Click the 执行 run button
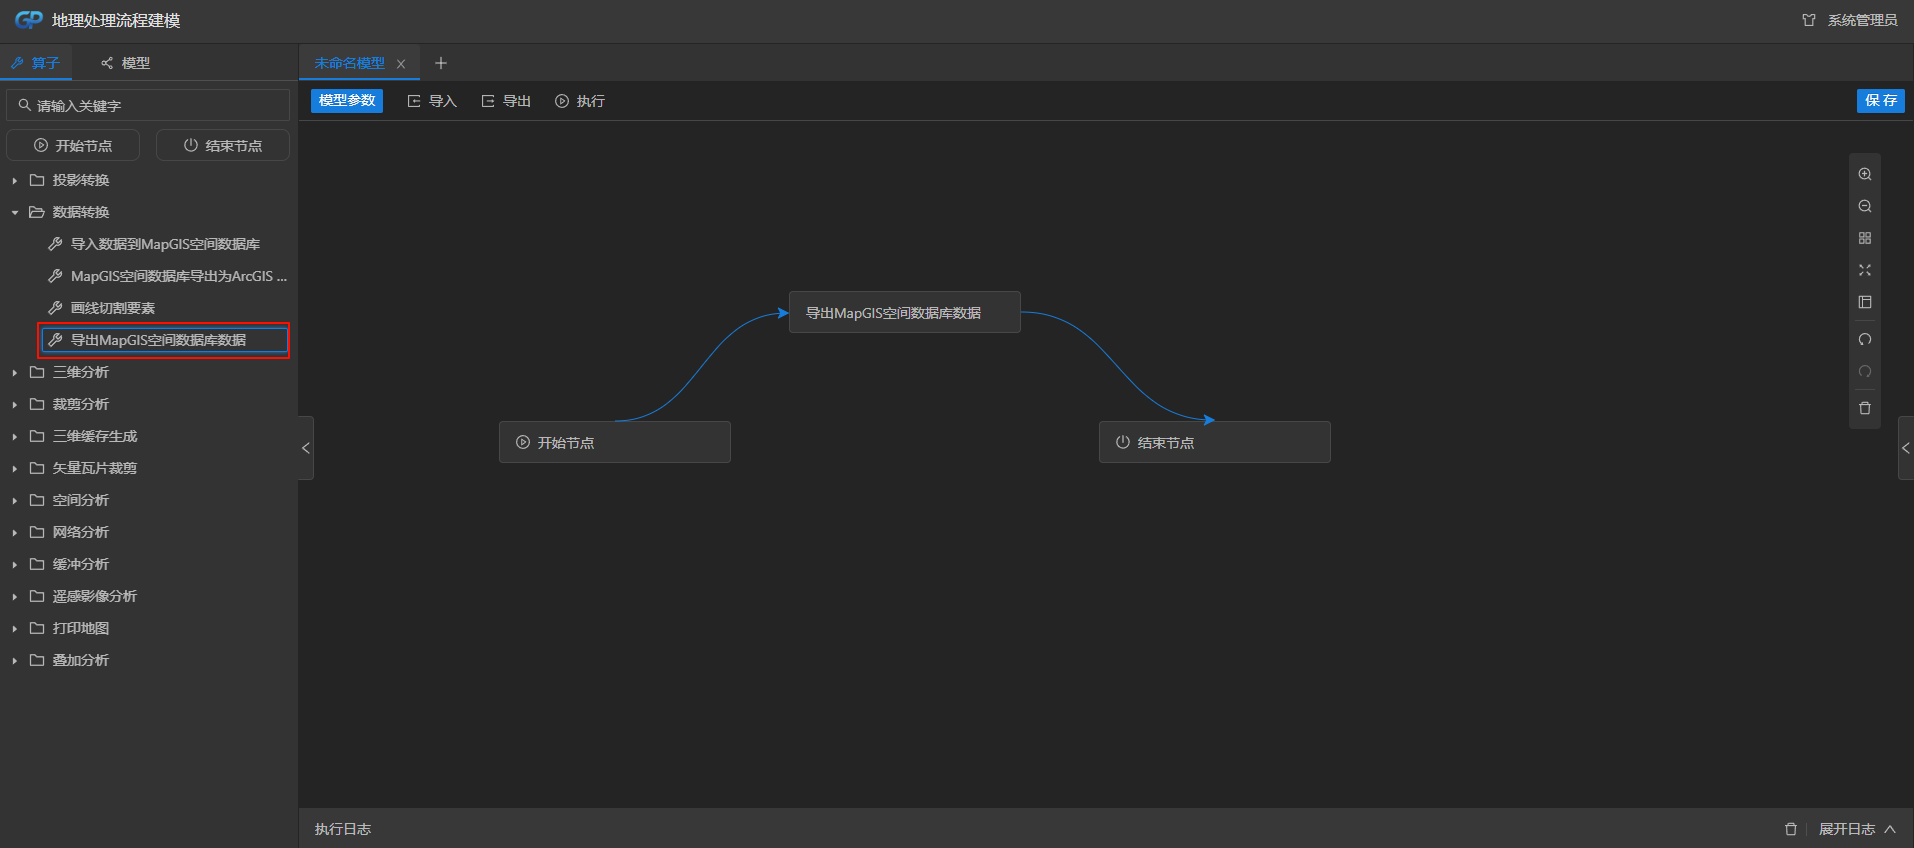The width and height of the screenshot is (1914, 848). (x=580, y=101)
